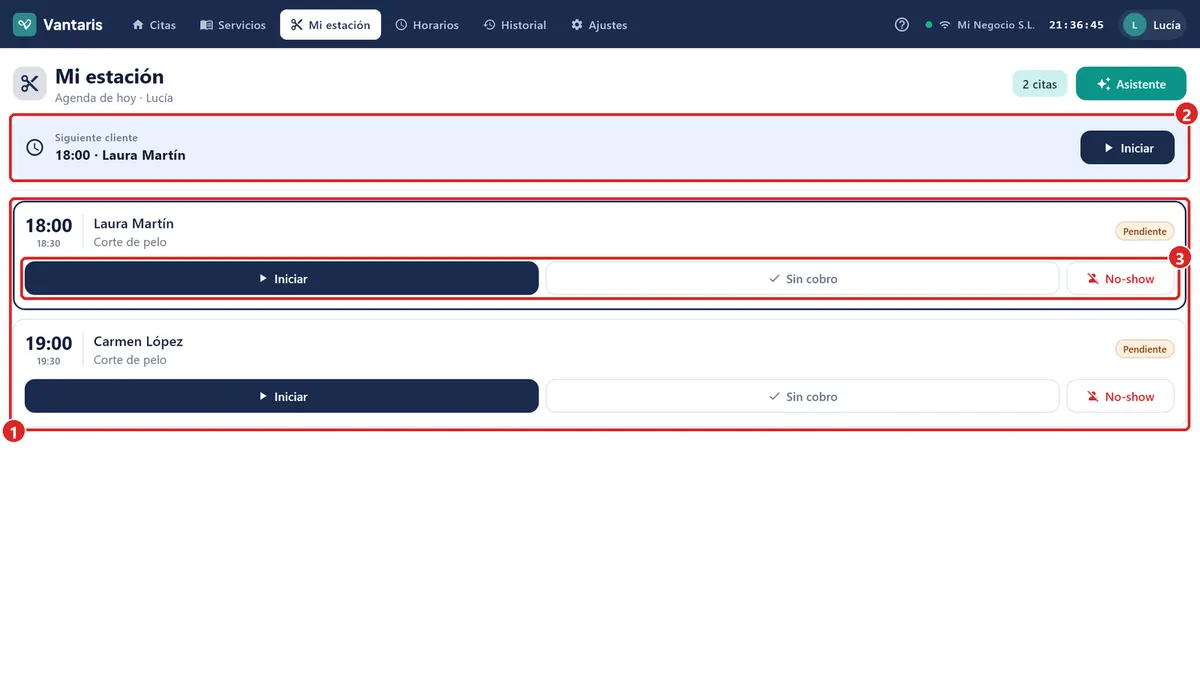Image resolution: width=1200 pixels, height=692 pixels.
Task: Click the Mi estación page heading
Action: (110, 76)
